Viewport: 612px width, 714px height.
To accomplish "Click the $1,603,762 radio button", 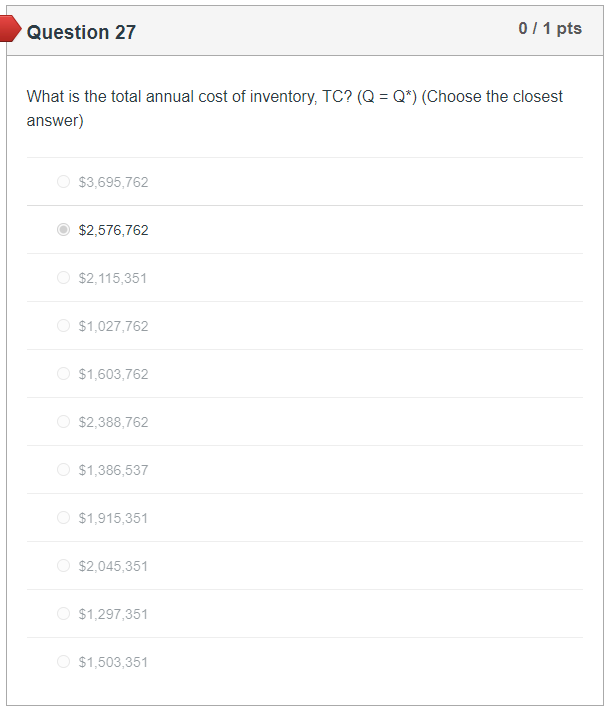I will tap(64, 374).
